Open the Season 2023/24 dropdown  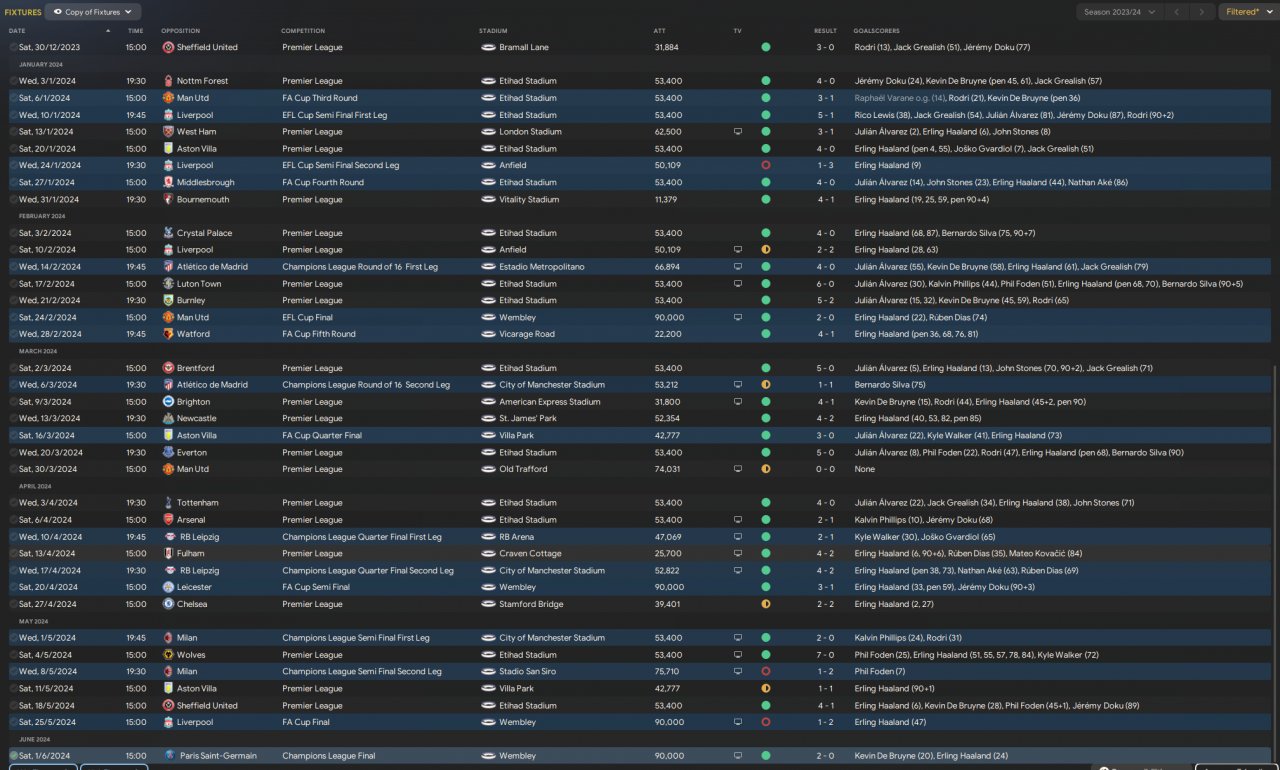pyautogui.click(x=1120, y=12)
